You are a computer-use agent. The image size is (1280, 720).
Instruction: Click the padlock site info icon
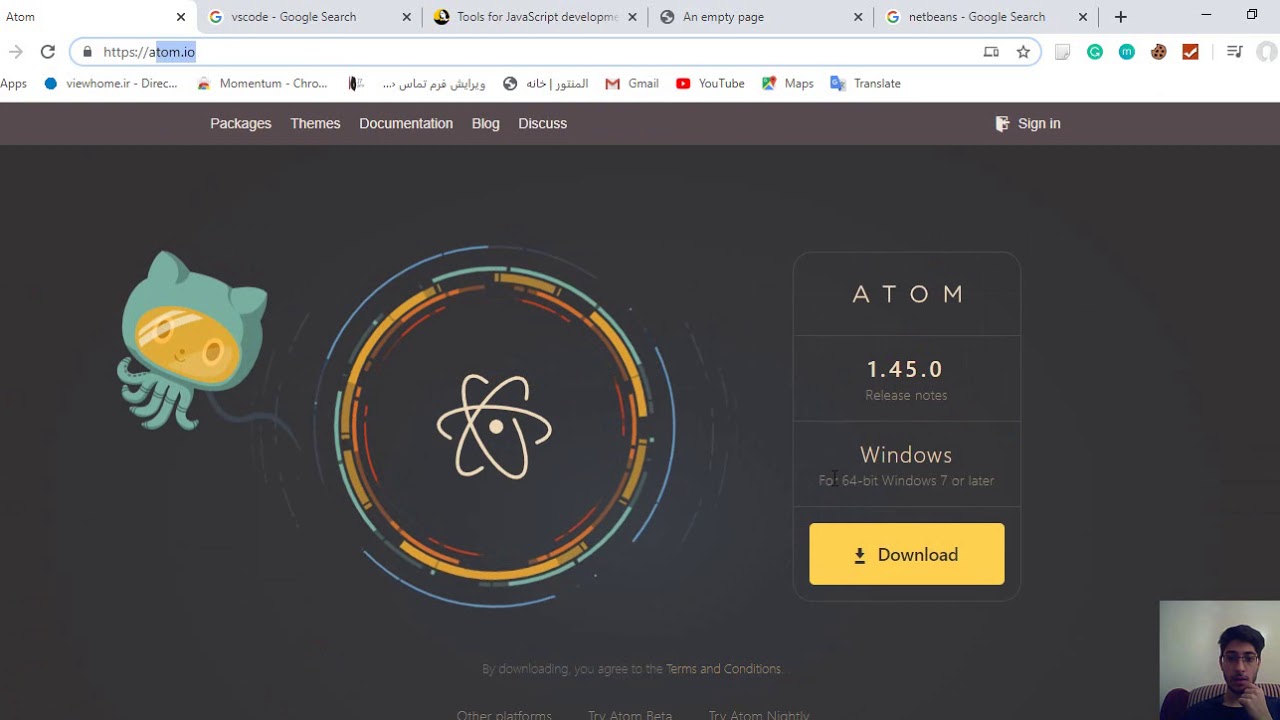pos(87,52)
